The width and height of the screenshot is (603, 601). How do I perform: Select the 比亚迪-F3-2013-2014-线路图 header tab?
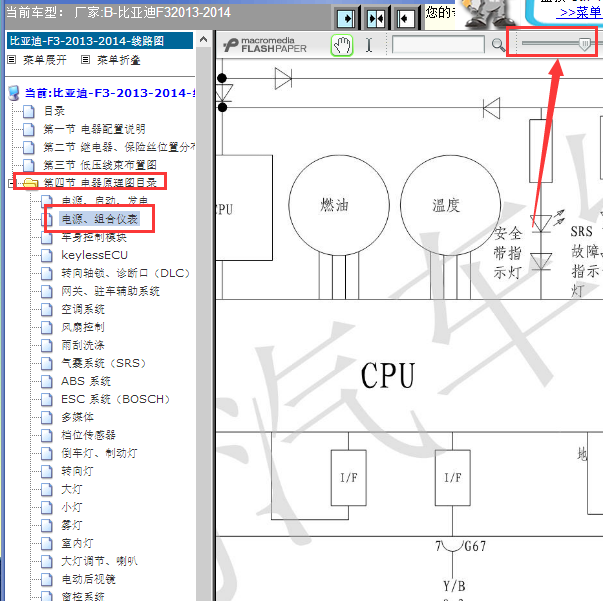(x=100, y=40)
